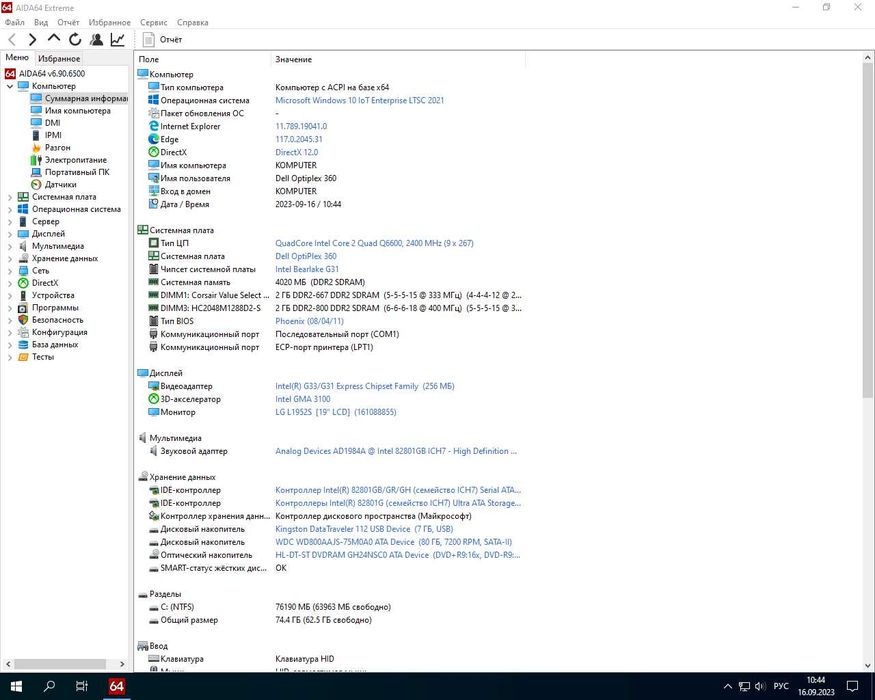Expand the Тесты tree node

[9, 357]
